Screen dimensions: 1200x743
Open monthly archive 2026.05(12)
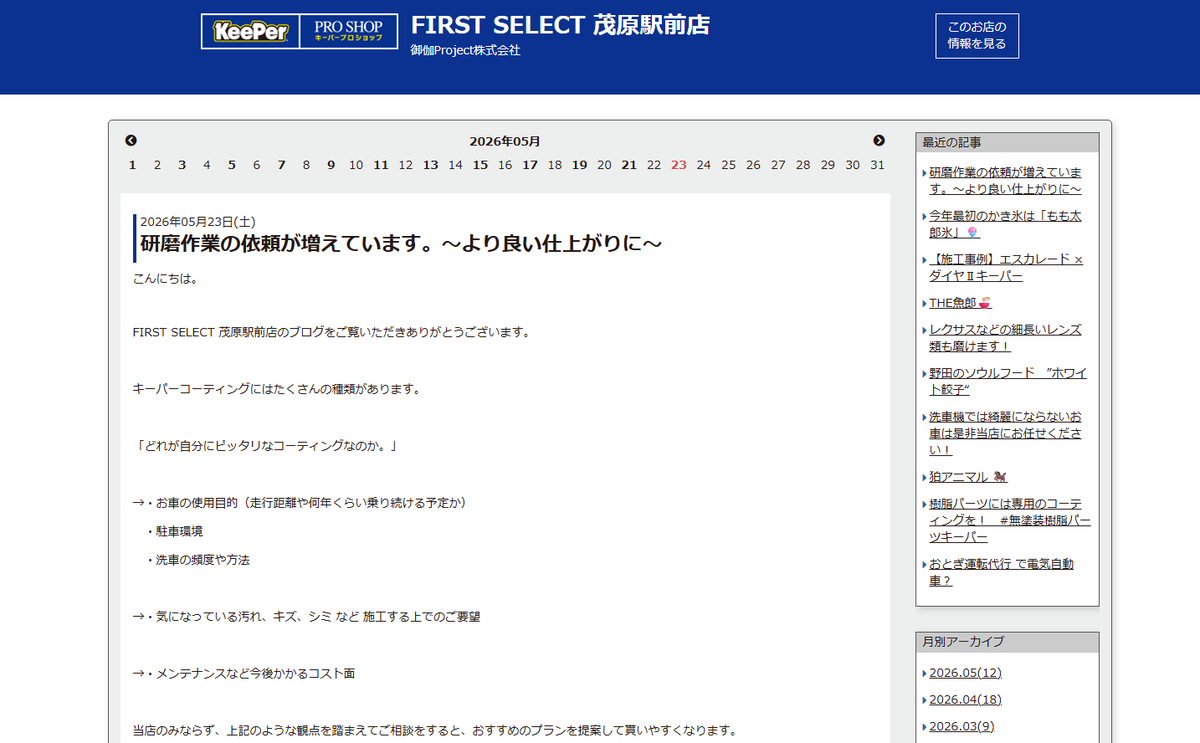pos(965,673)
